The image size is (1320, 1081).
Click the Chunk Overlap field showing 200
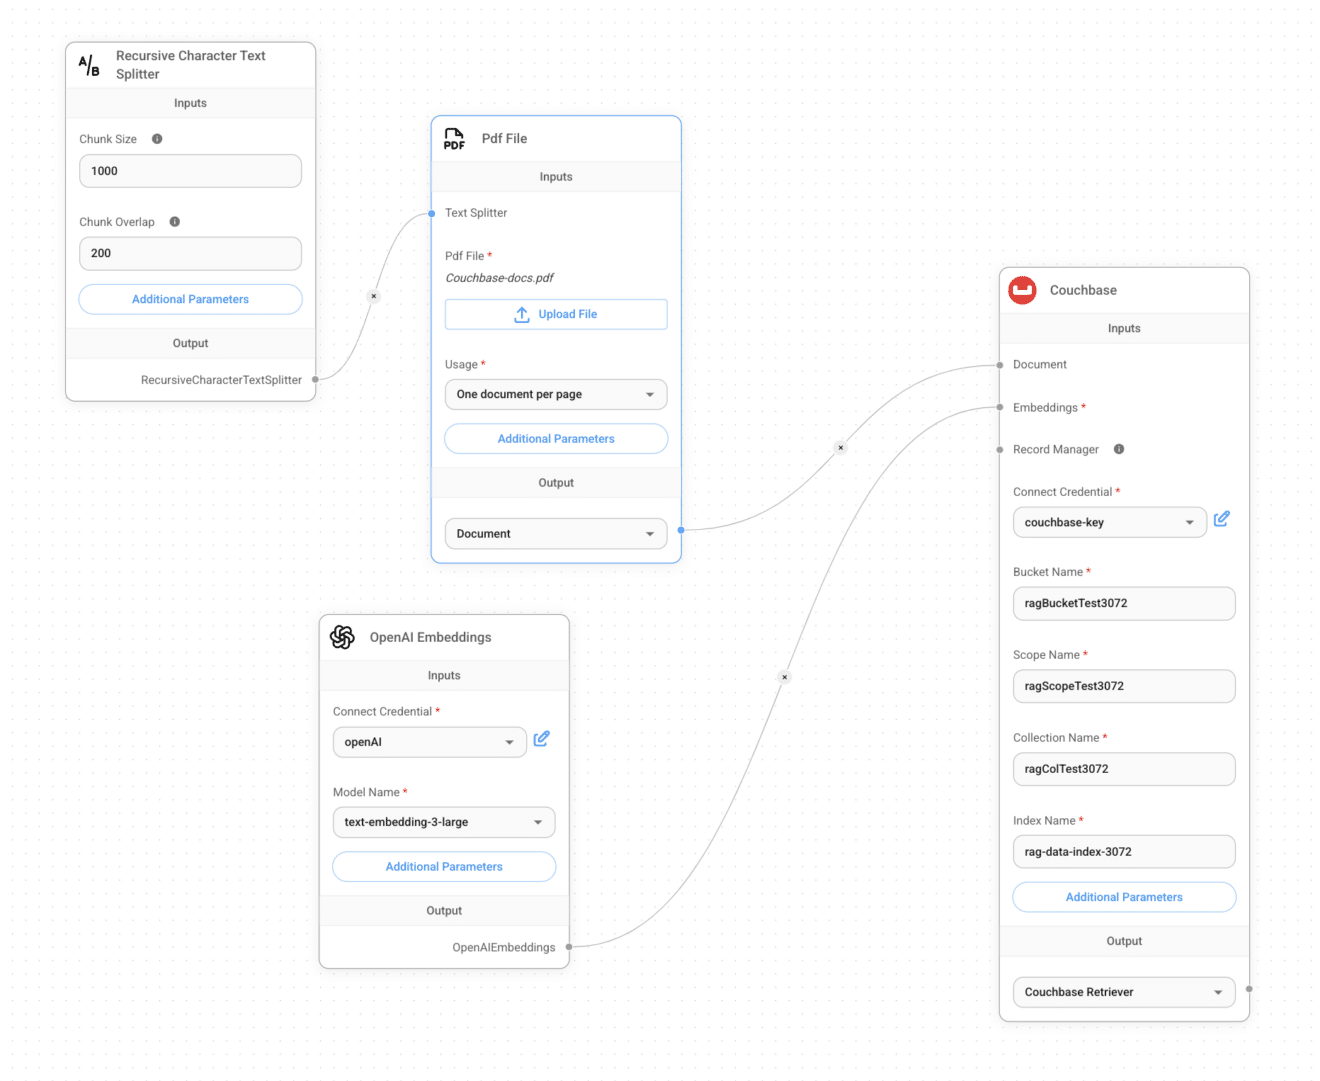click(190, 253)
